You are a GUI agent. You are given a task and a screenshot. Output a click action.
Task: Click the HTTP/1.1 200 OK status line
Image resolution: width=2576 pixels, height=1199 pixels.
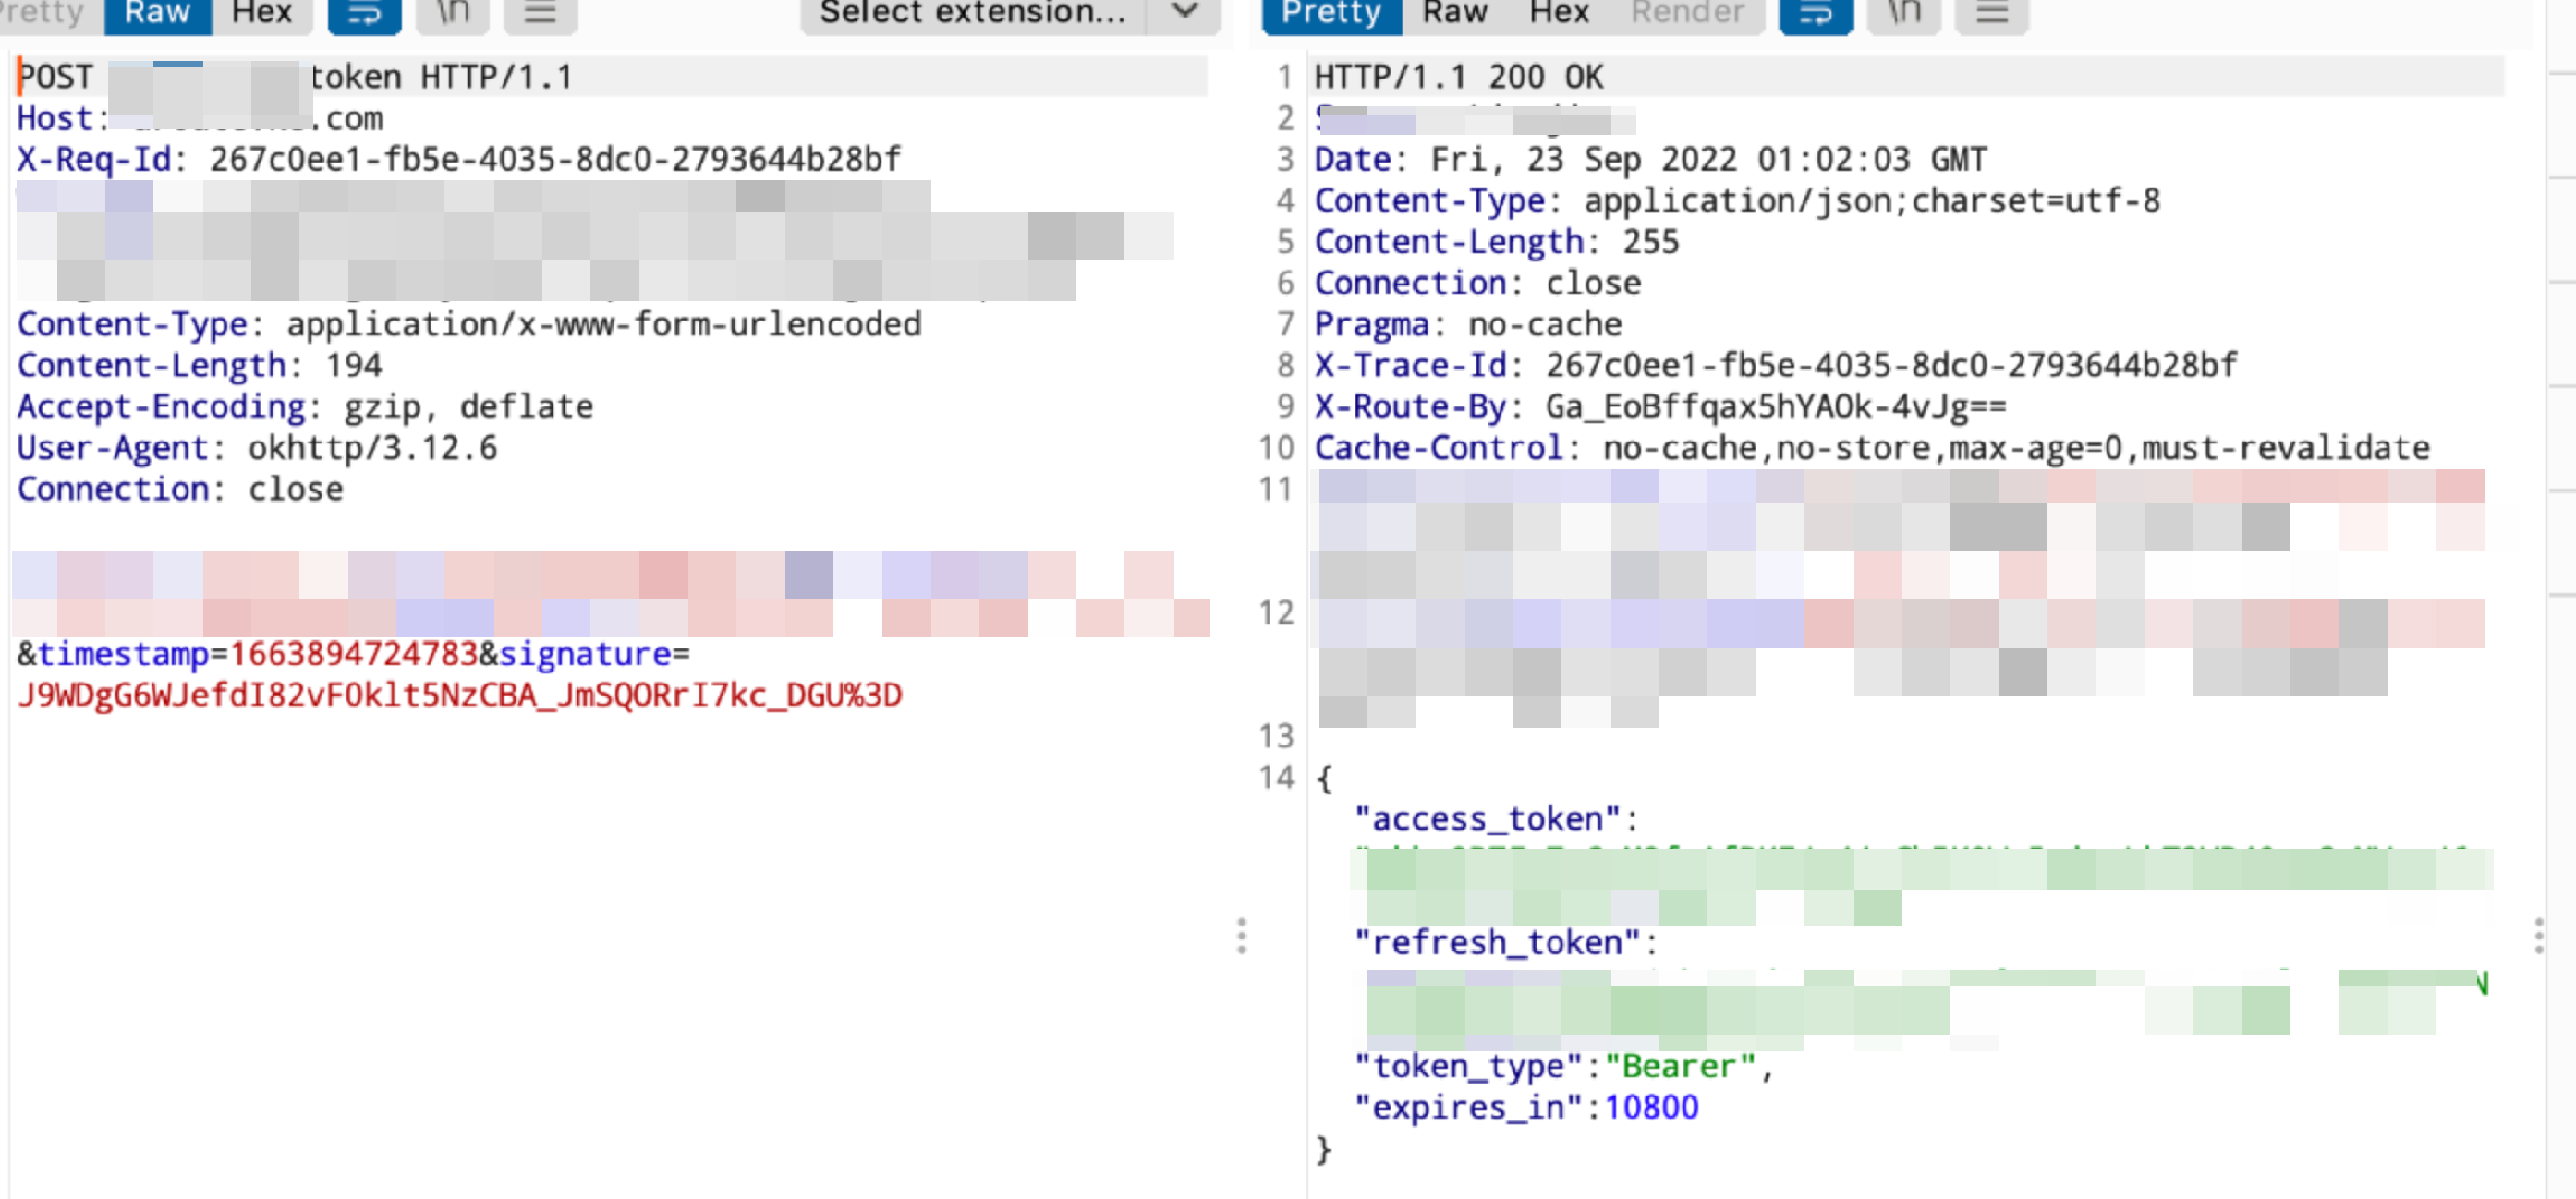(1458, 77)
